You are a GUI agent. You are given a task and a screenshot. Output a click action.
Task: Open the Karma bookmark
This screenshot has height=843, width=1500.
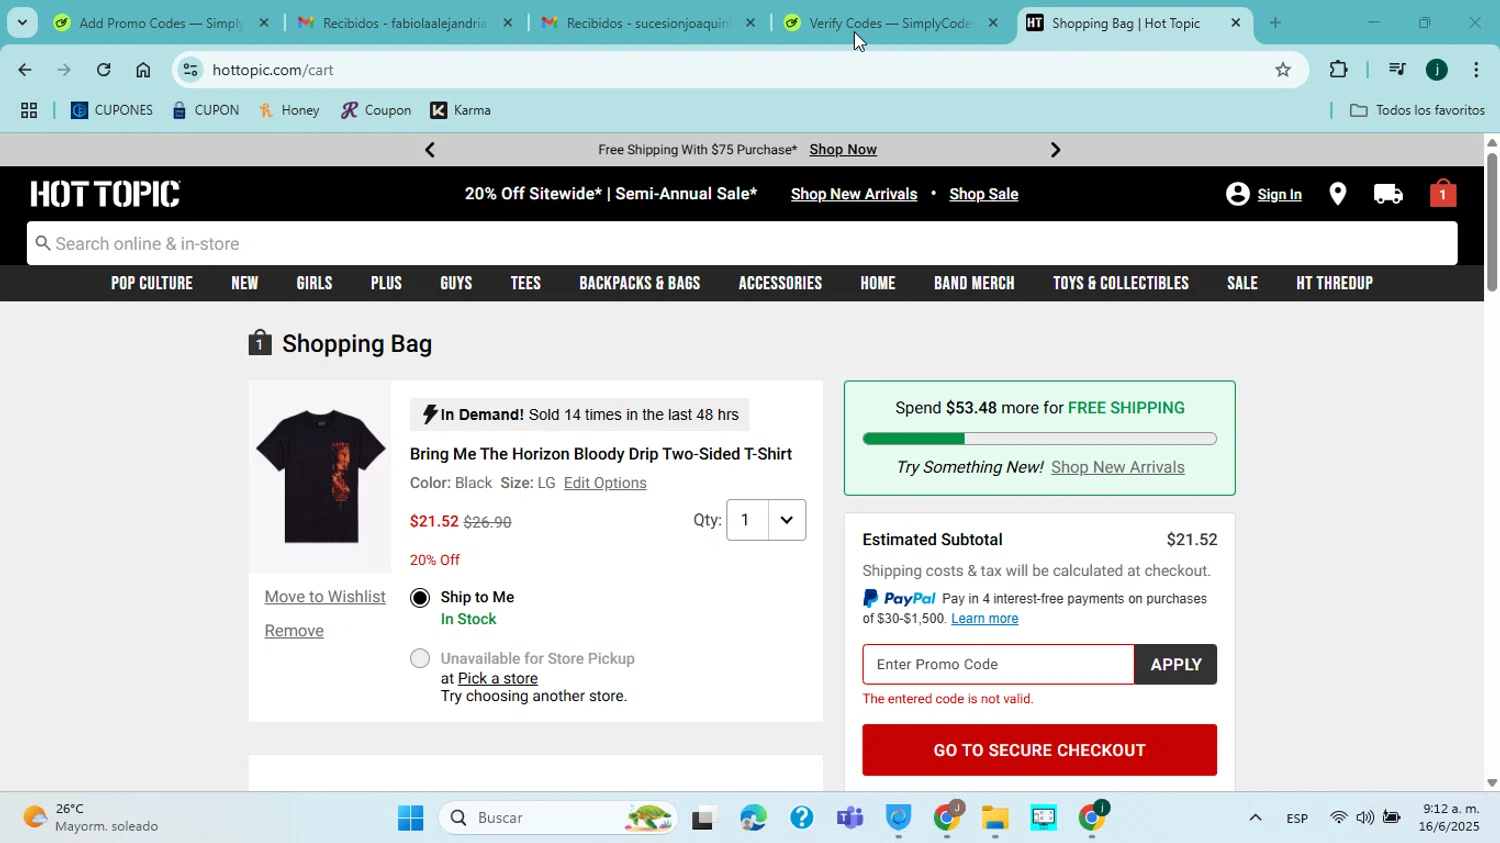point(461,110)
